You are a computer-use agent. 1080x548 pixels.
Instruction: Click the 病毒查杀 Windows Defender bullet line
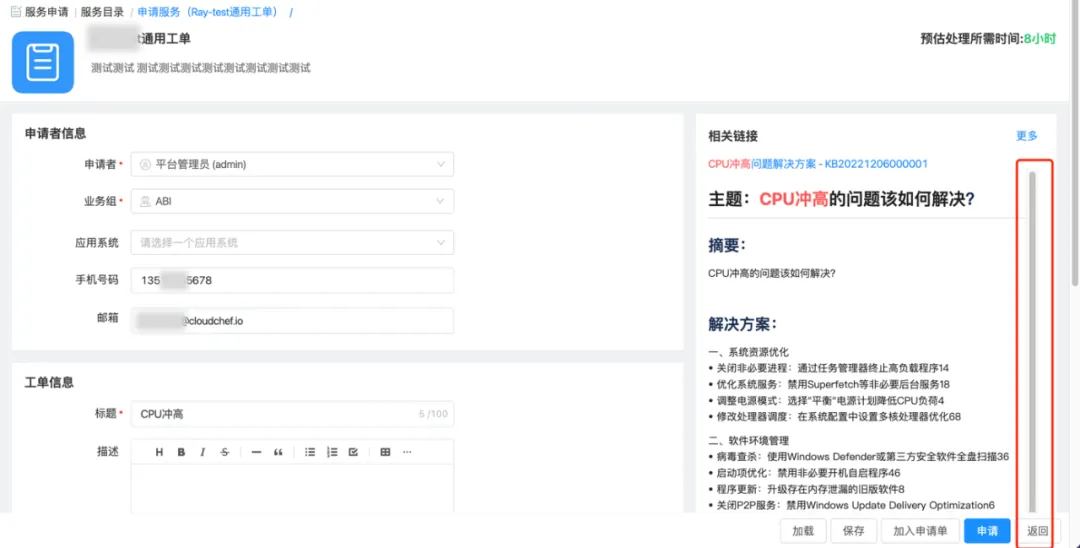[x=859, y=456]
